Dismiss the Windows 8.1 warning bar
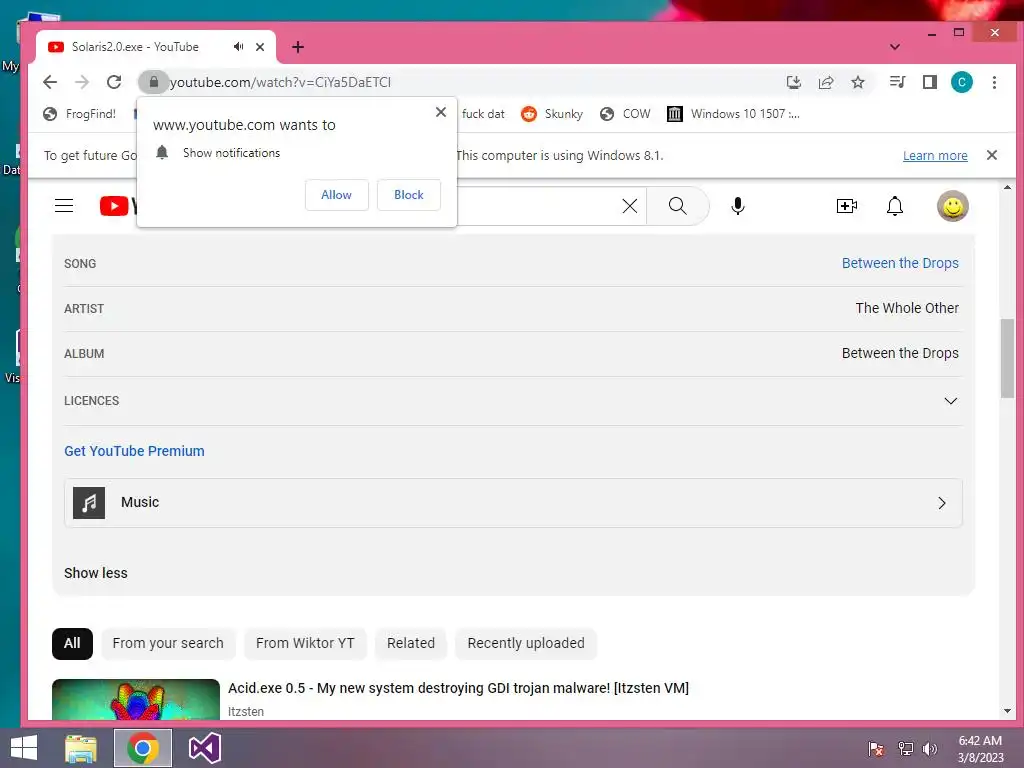 [991, 155]
